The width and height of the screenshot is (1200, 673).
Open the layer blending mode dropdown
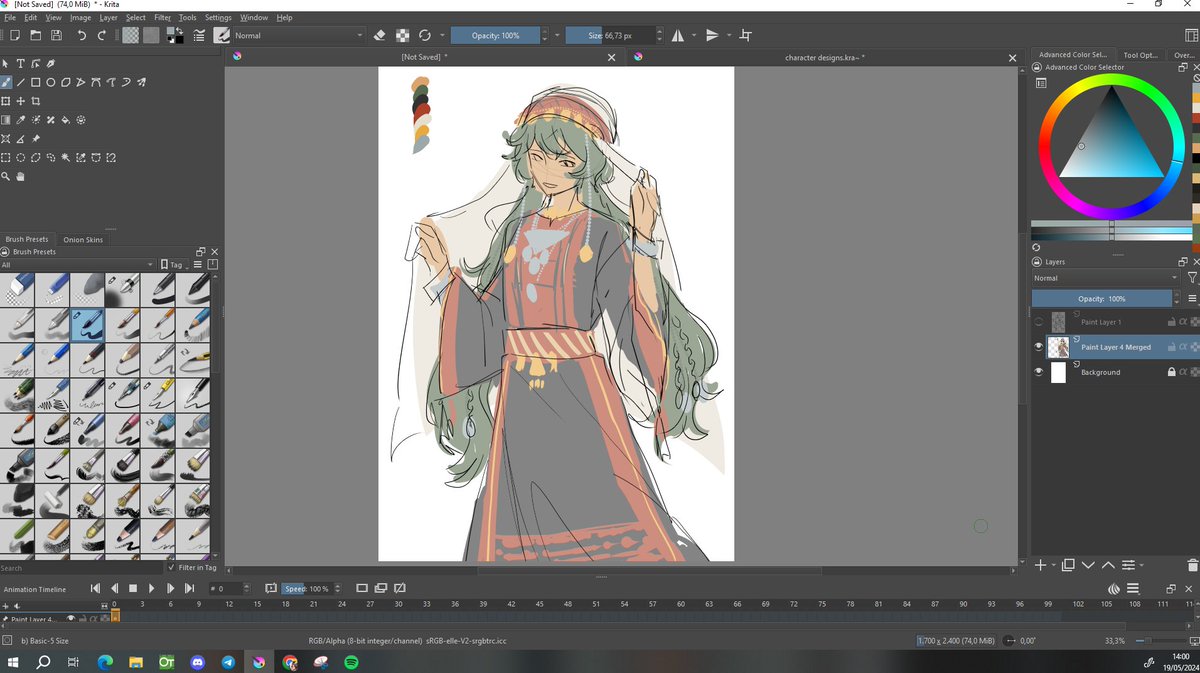tap(1105, 278)
